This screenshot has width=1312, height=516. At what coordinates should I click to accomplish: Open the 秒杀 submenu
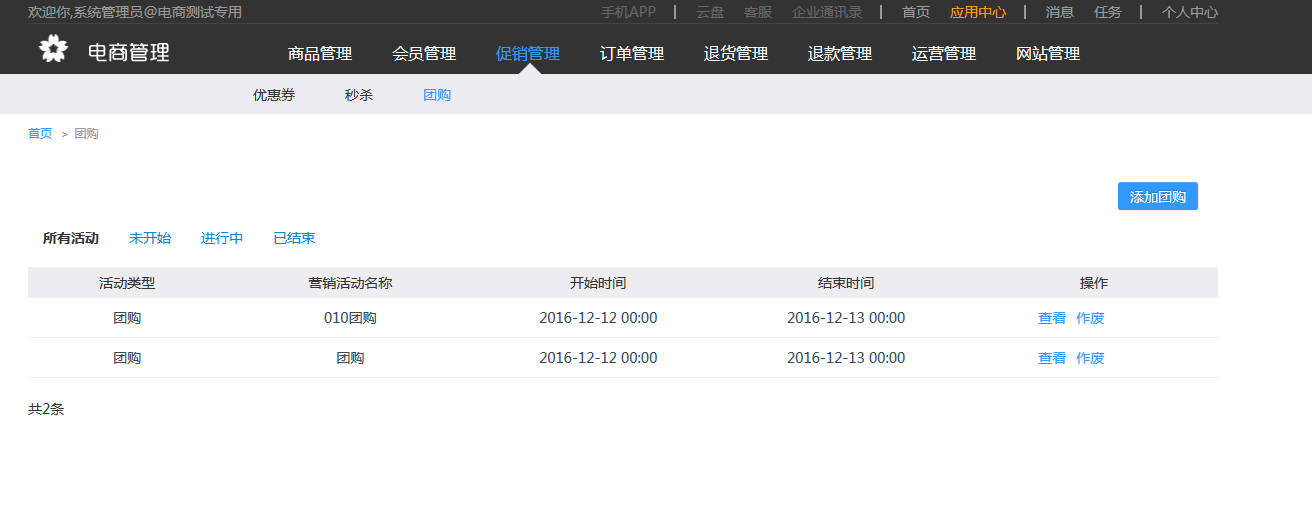[359, 95]
